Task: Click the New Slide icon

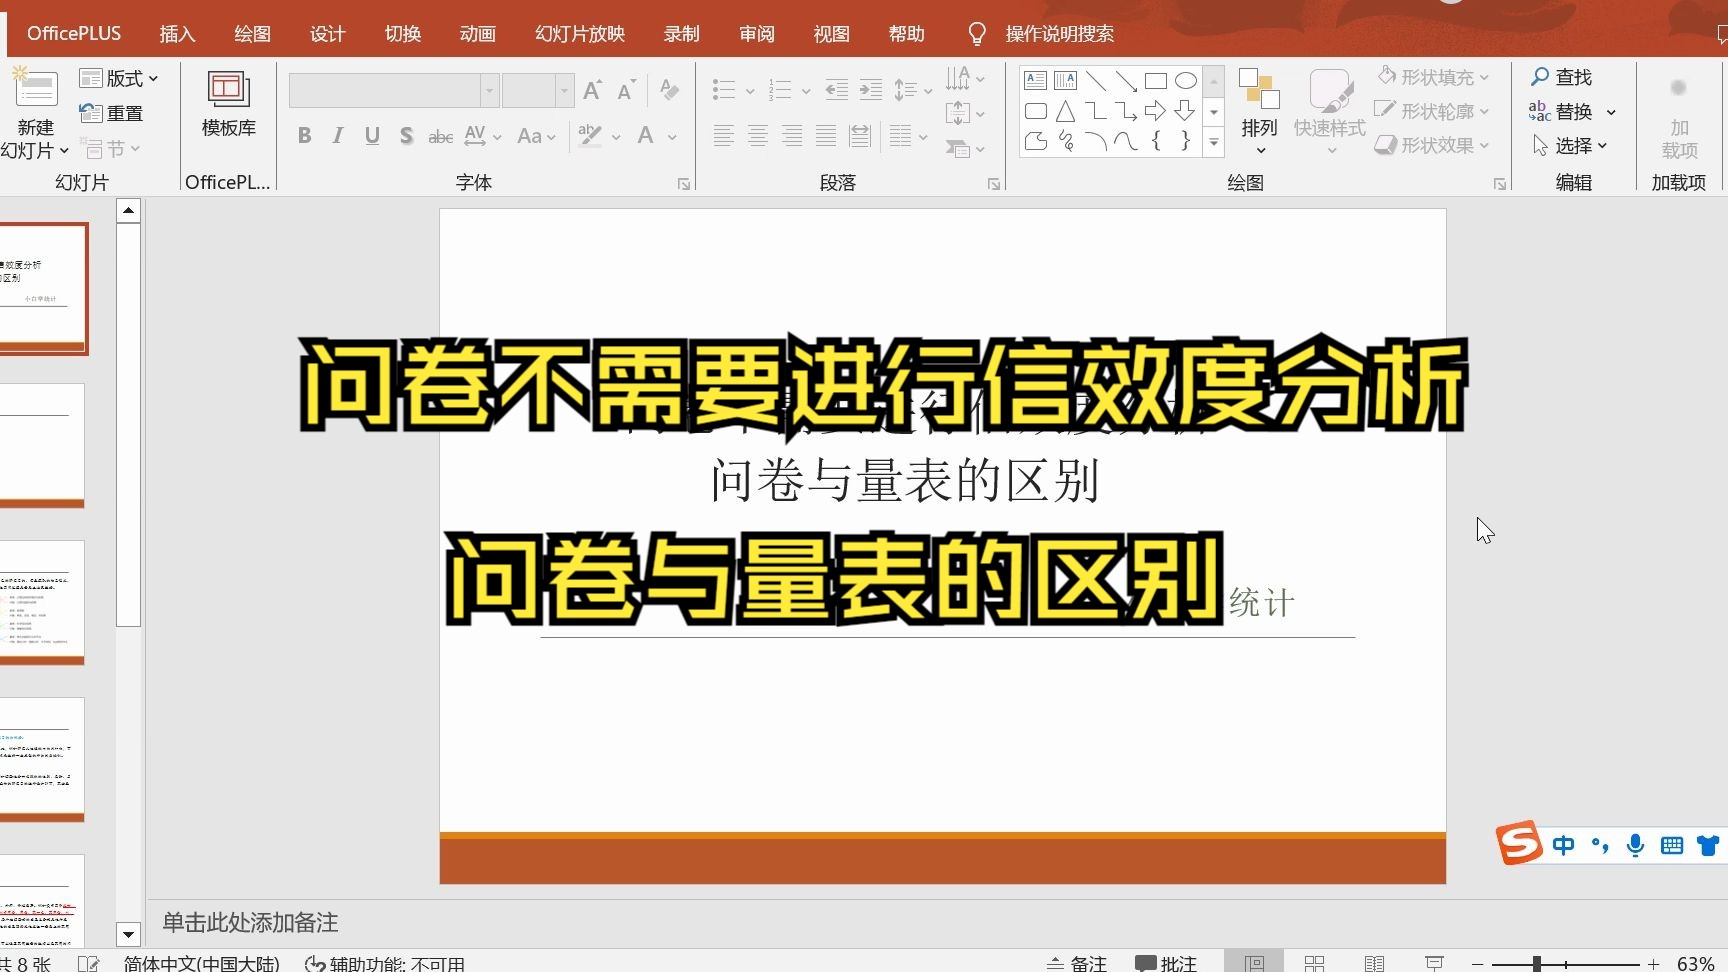Action: pyautogui.click(x=35, y=88)
